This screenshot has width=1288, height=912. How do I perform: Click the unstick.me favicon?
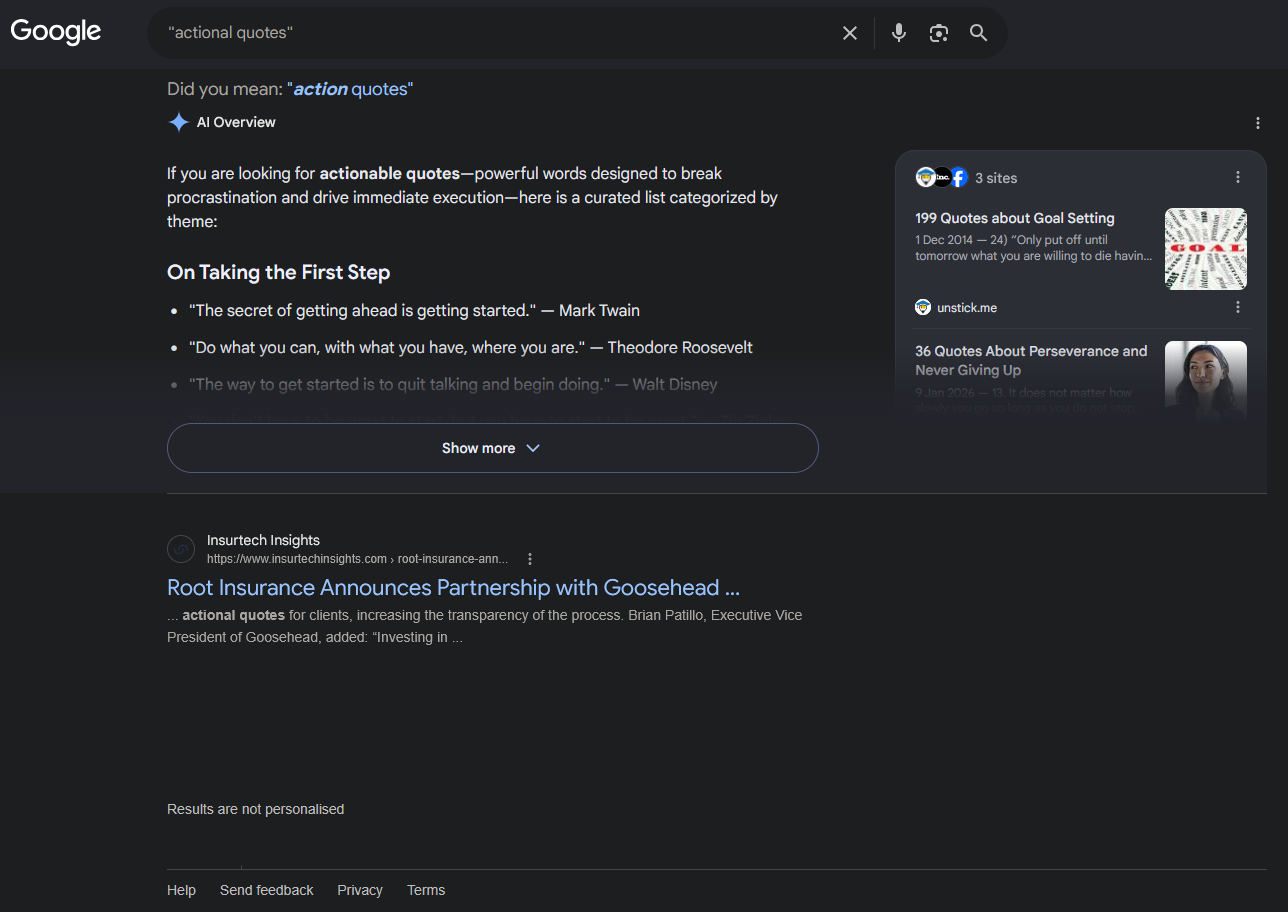click(x=923, y=307)
